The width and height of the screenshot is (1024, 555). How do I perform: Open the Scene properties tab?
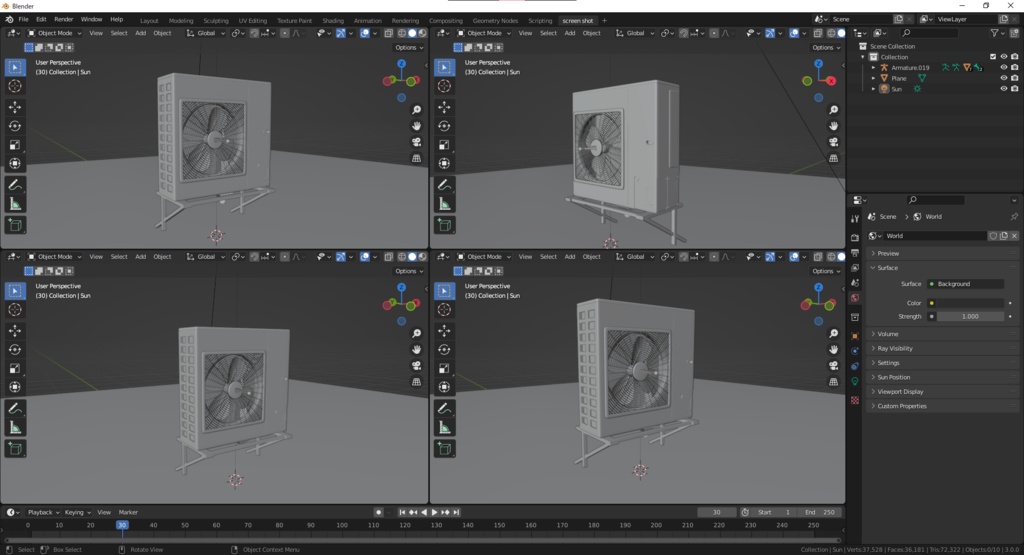click(855, 283)
